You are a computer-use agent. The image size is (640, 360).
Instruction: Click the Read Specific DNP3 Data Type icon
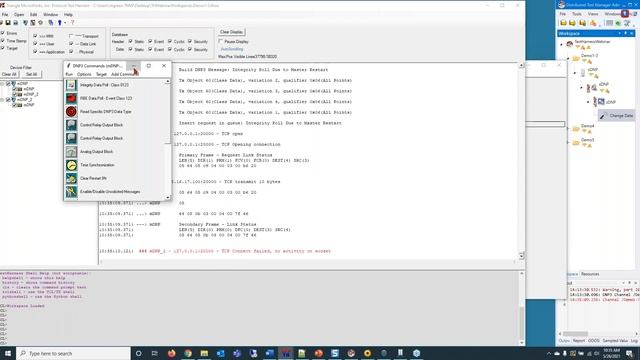point(71,111)
